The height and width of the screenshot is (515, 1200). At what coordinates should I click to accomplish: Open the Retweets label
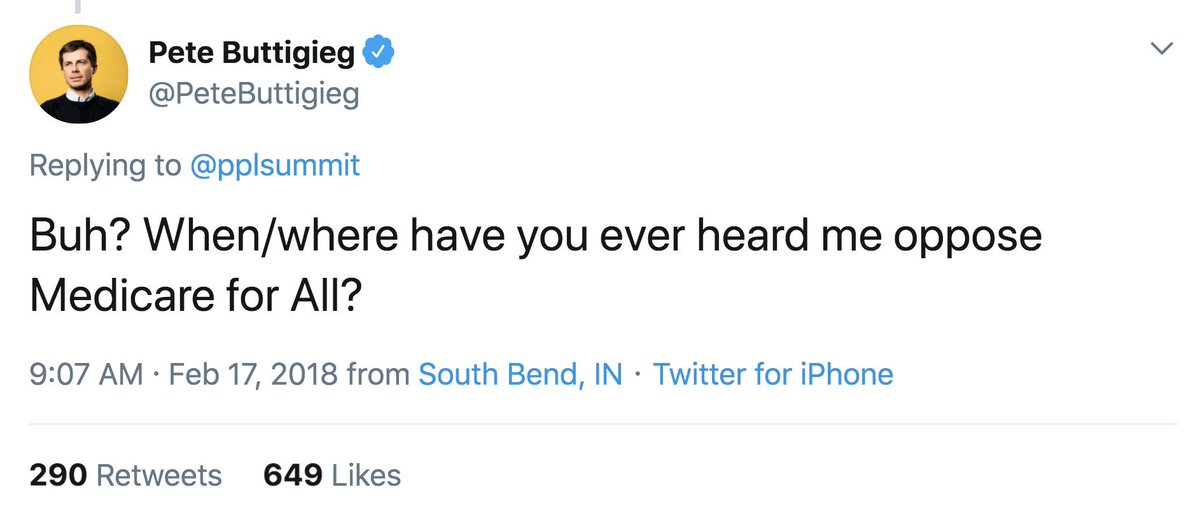(160, 475)
